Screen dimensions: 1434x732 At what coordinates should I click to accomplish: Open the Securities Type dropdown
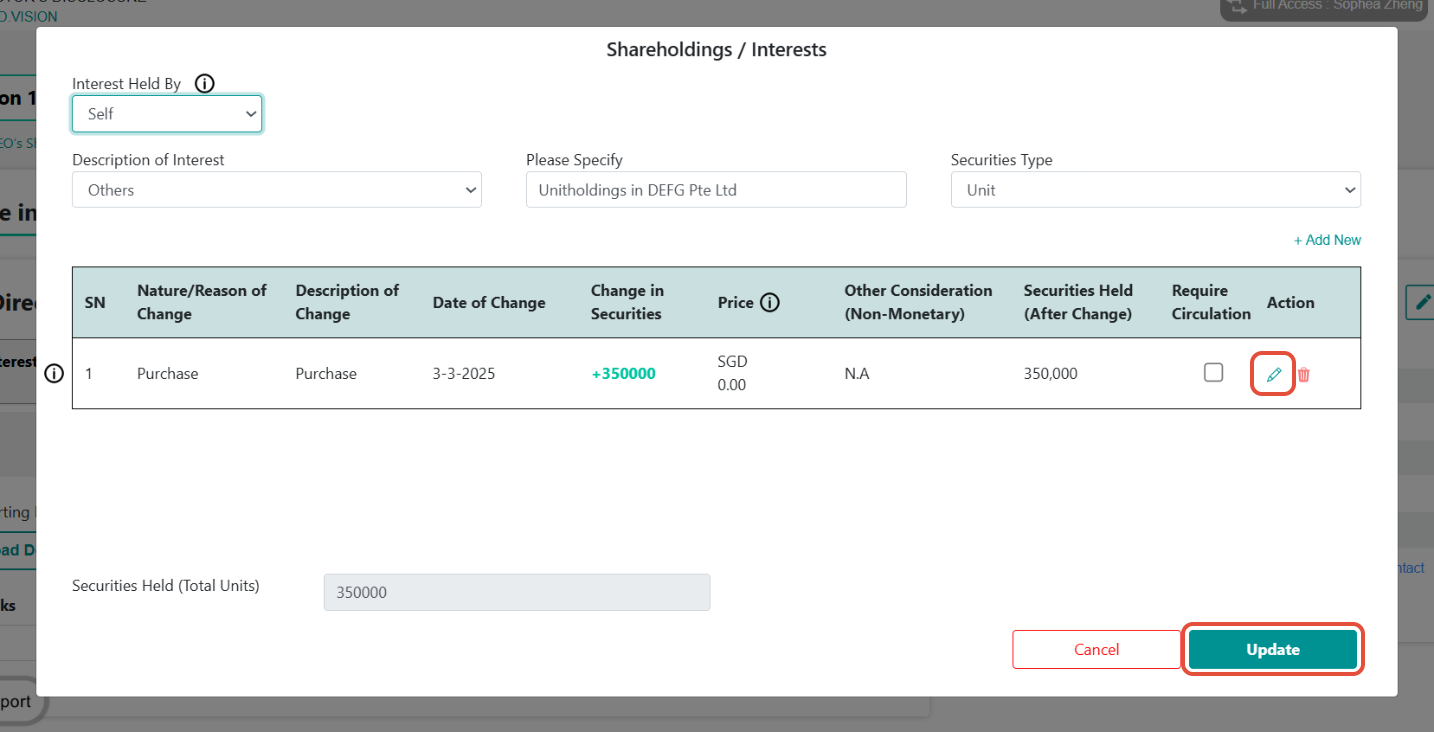tap(1156, 190)
